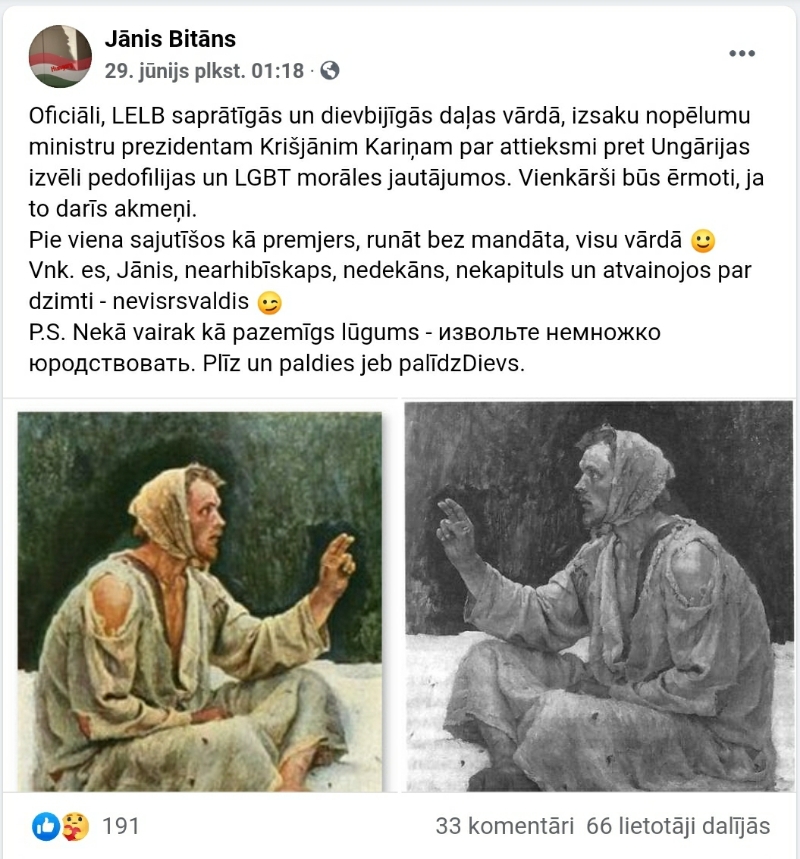Viewport: 800px width, 859px height.
Task: Click the Russian phrase "извольте немножко"
Action: tap(550, 333)
